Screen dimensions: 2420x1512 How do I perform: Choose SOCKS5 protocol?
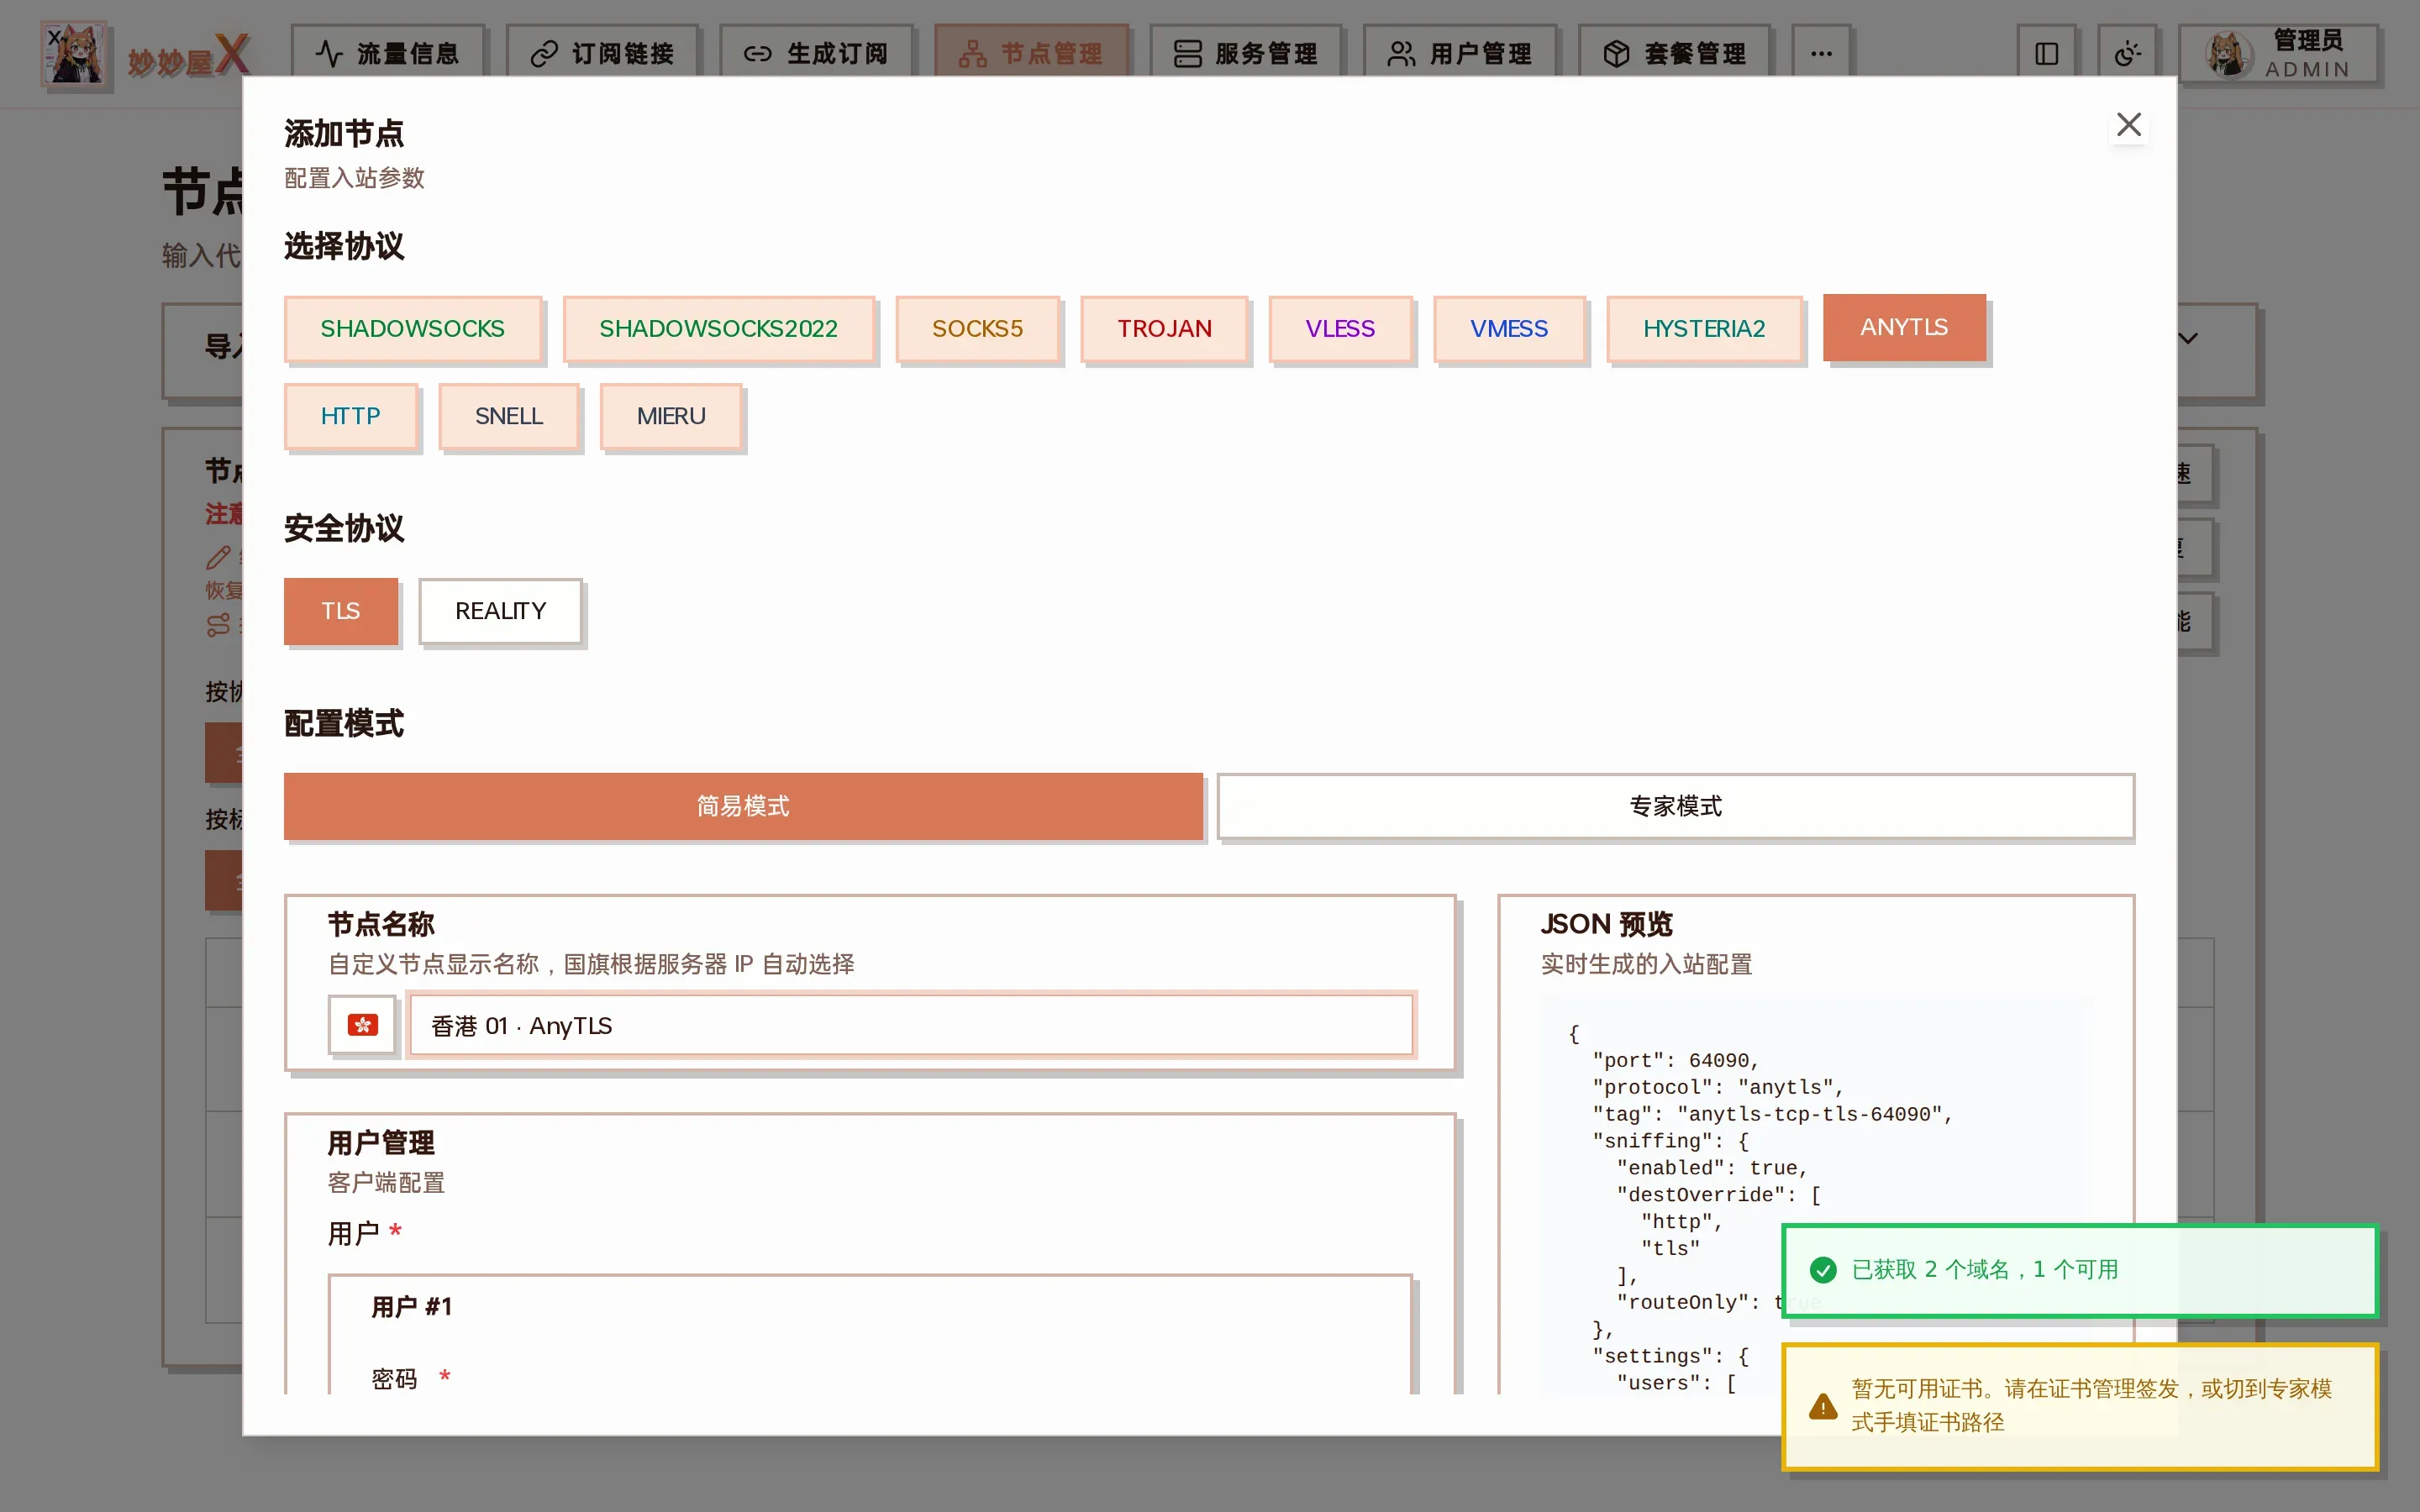coord(977,328)
